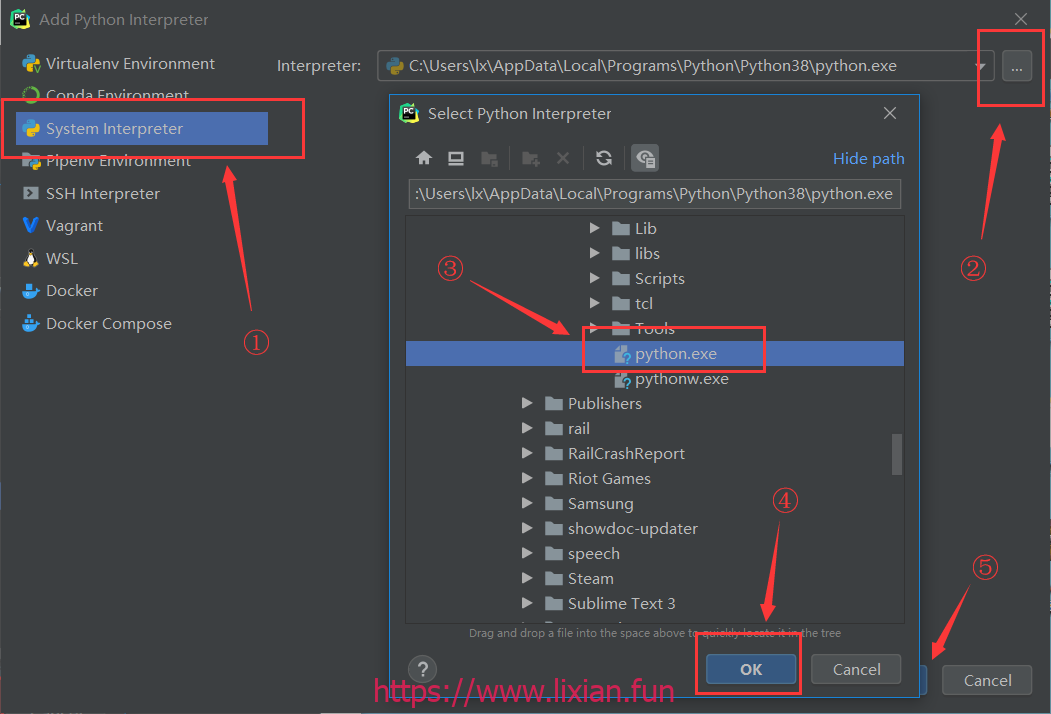Expand the Publishers folder
Image resolution: width=1051 pixels, height=714 pixels.
pos(527,403)
